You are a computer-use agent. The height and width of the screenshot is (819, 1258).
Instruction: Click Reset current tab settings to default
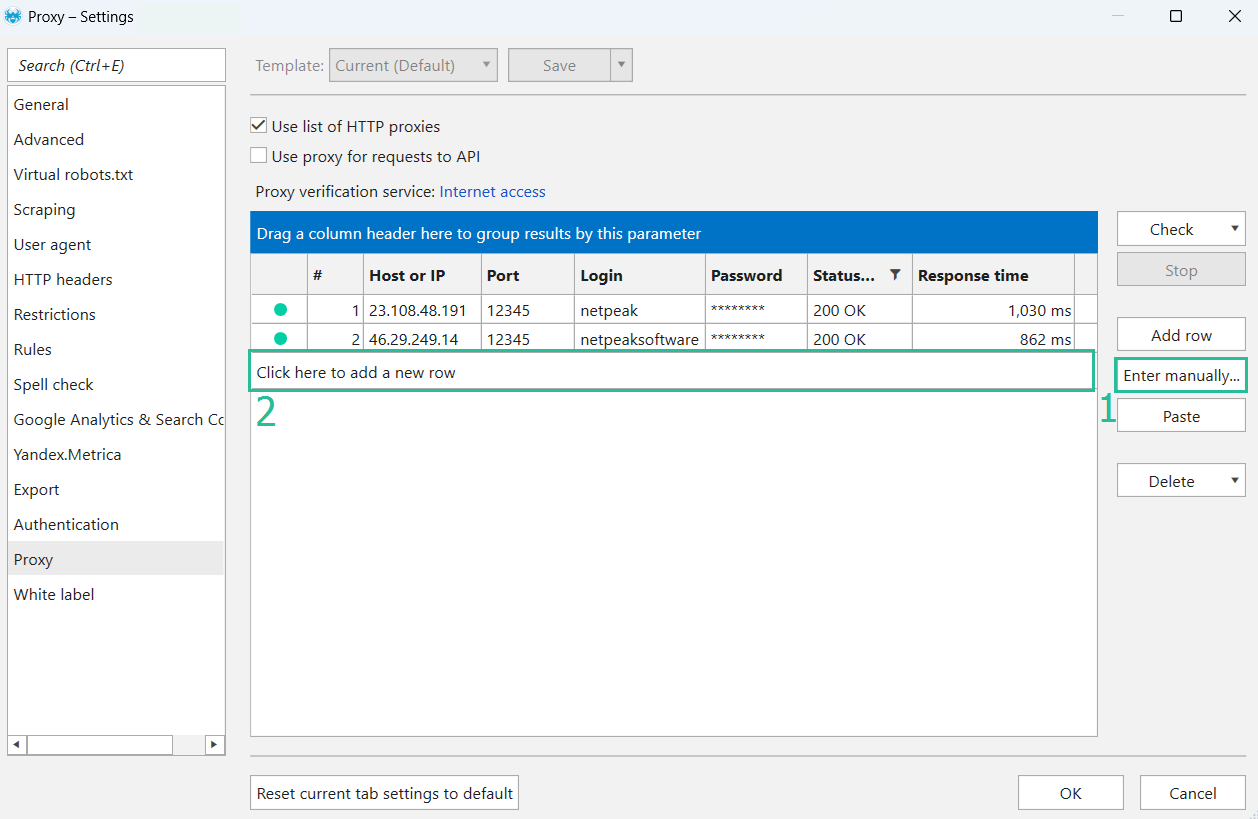(384, 793)
